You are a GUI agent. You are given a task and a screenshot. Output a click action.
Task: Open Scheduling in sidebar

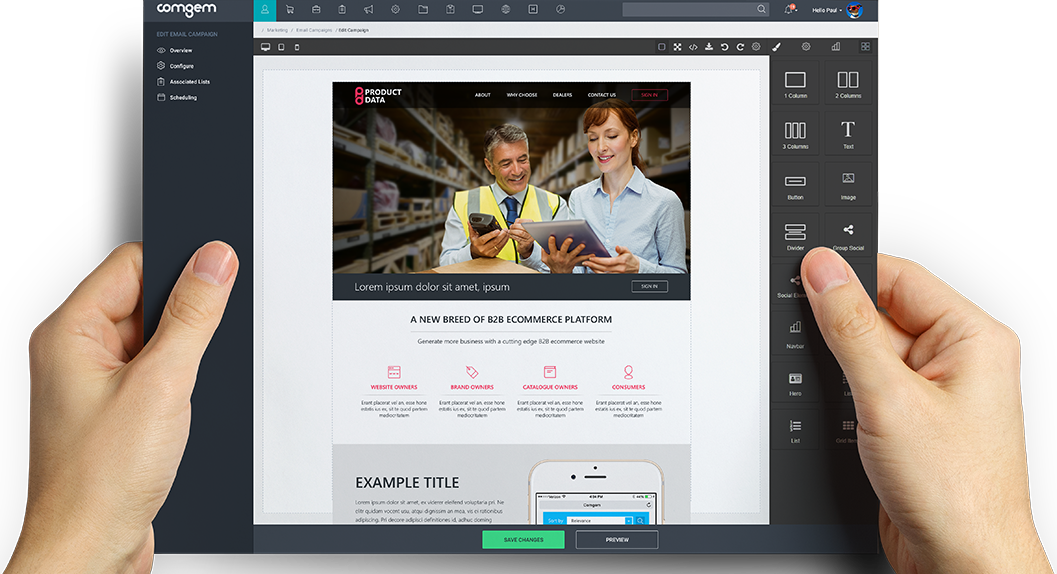[177, 97]
